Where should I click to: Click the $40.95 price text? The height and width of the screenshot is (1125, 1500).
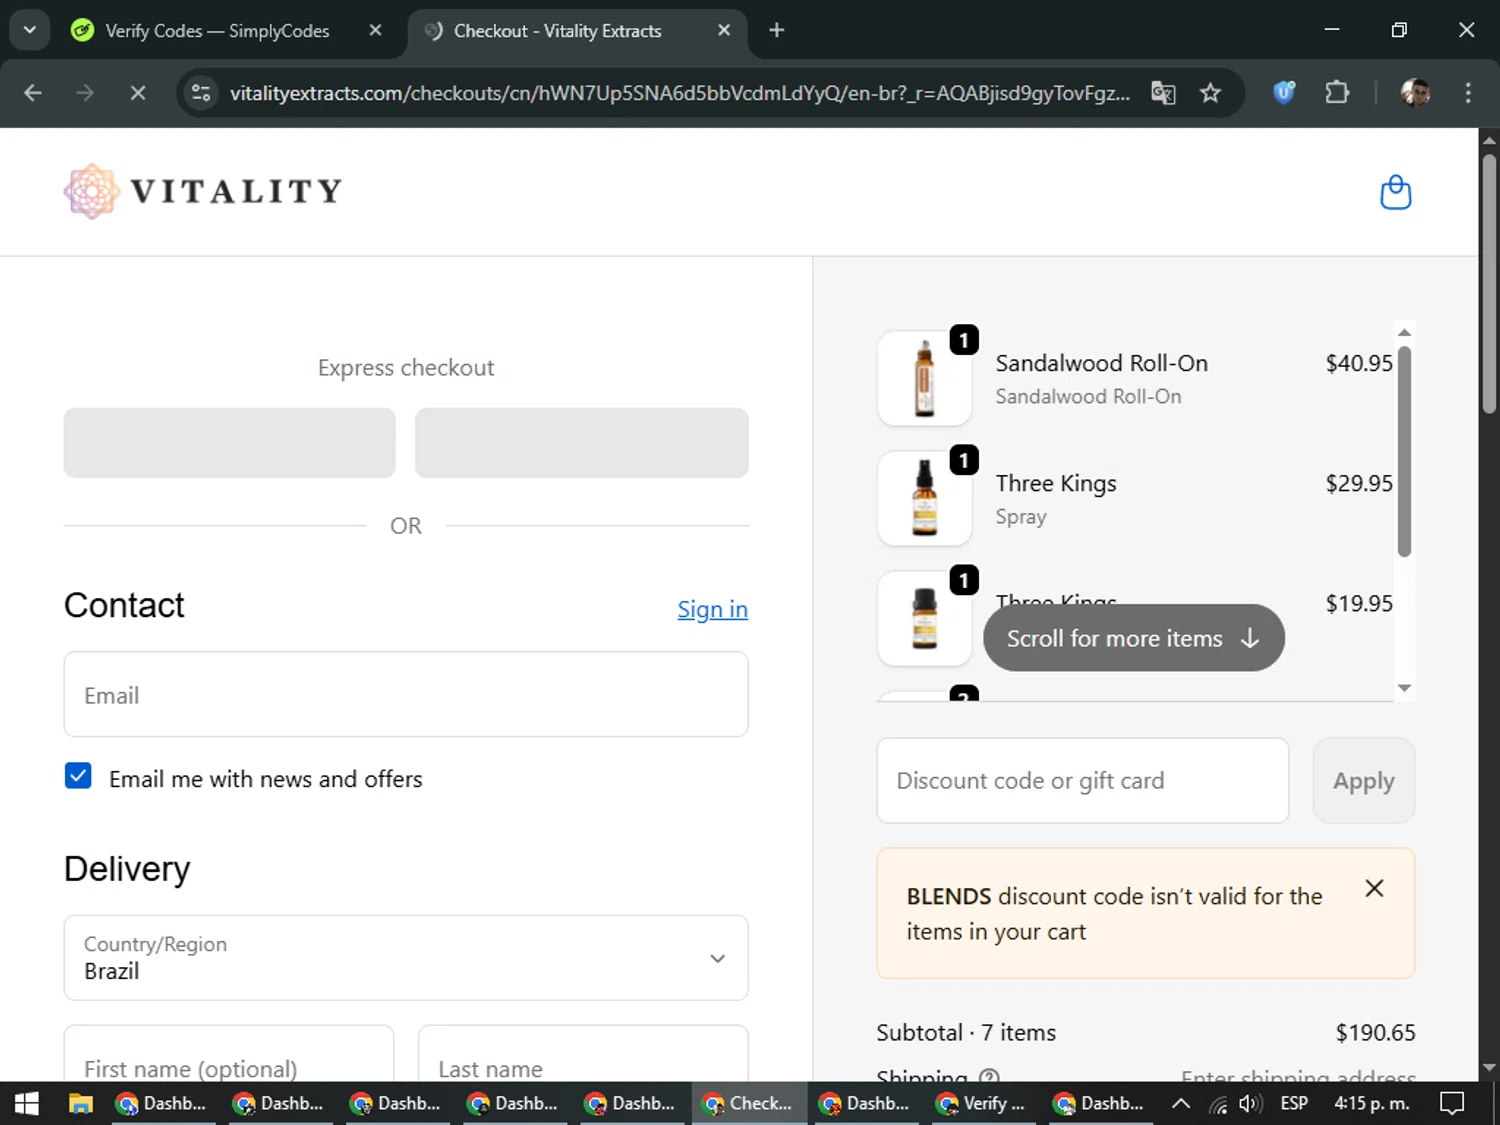[x=1359, y=363]
